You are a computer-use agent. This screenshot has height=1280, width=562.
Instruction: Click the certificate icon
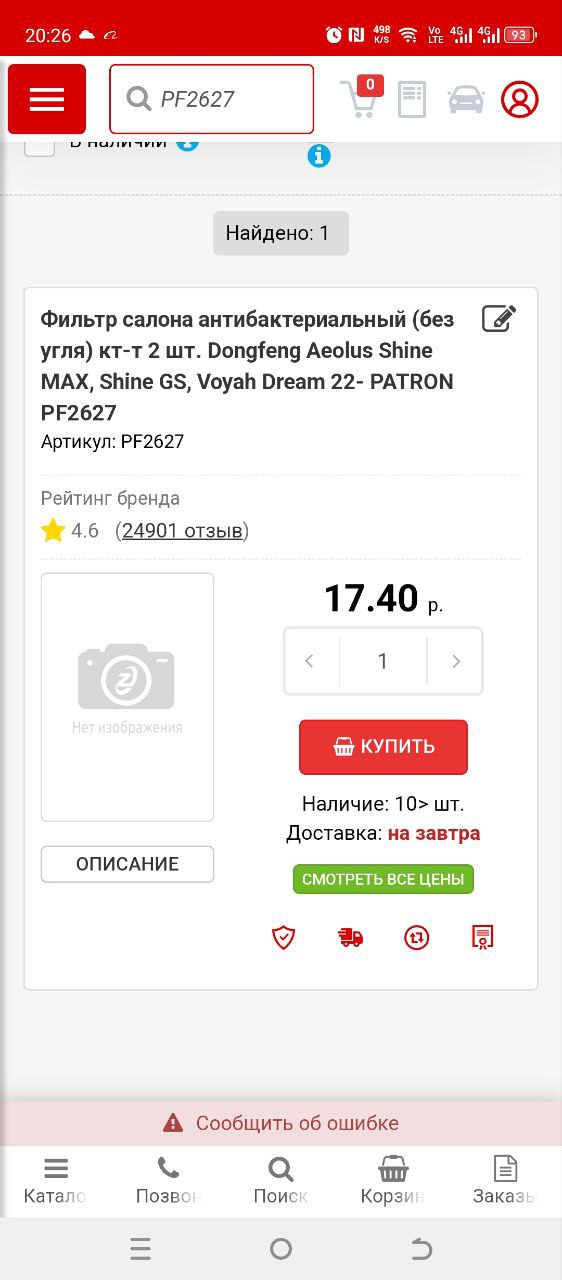pyautogui.click(x=483, y=937)
